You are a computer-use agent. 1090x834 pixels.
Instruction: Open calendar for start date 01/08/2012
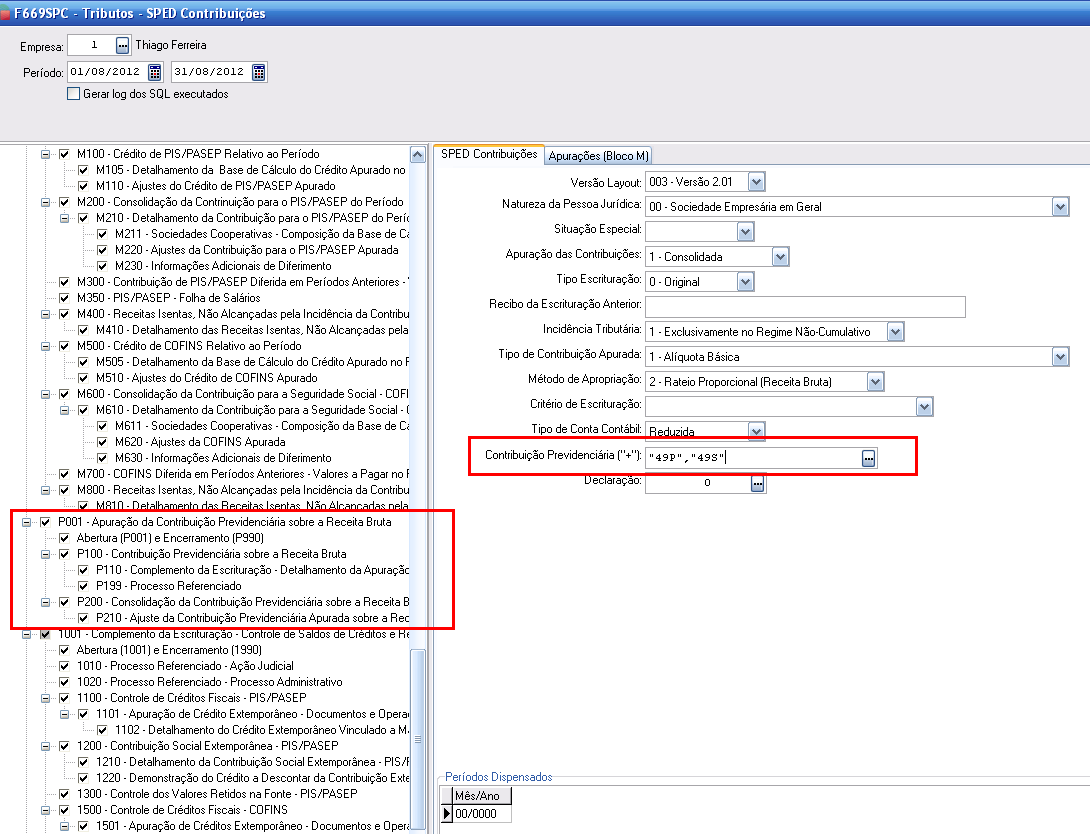(155, 72)
